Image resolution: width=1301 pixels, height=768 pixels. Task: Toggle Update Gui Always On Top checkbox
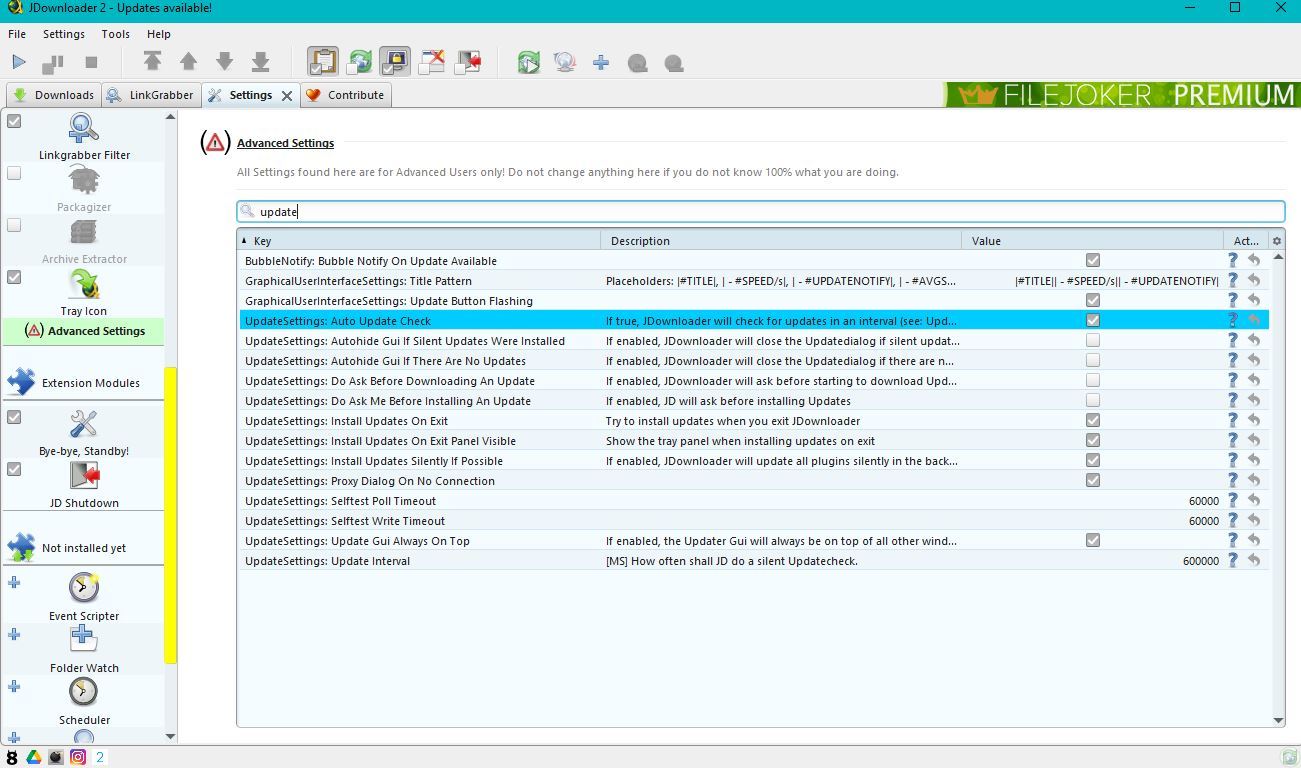[1092, 540]
